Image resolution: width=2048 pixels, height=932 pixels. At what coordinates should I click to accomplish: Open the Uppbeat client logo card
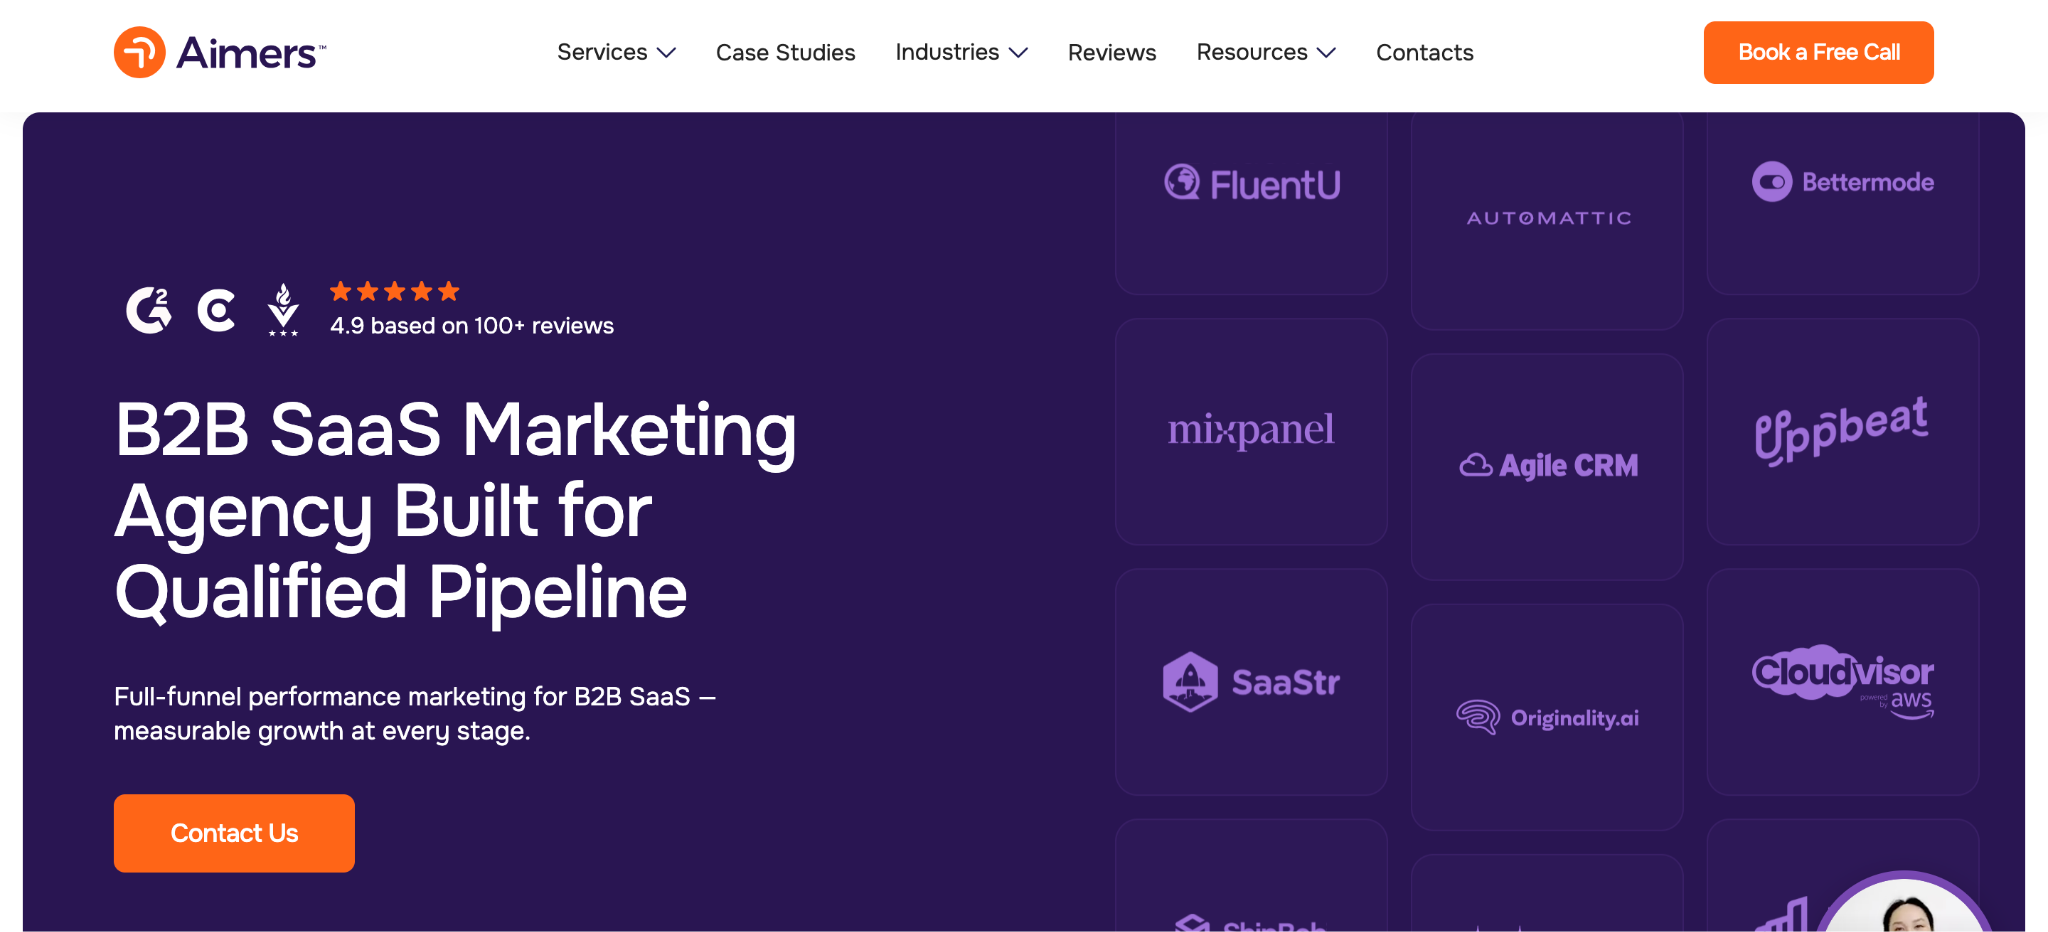tap(1843, 431)
